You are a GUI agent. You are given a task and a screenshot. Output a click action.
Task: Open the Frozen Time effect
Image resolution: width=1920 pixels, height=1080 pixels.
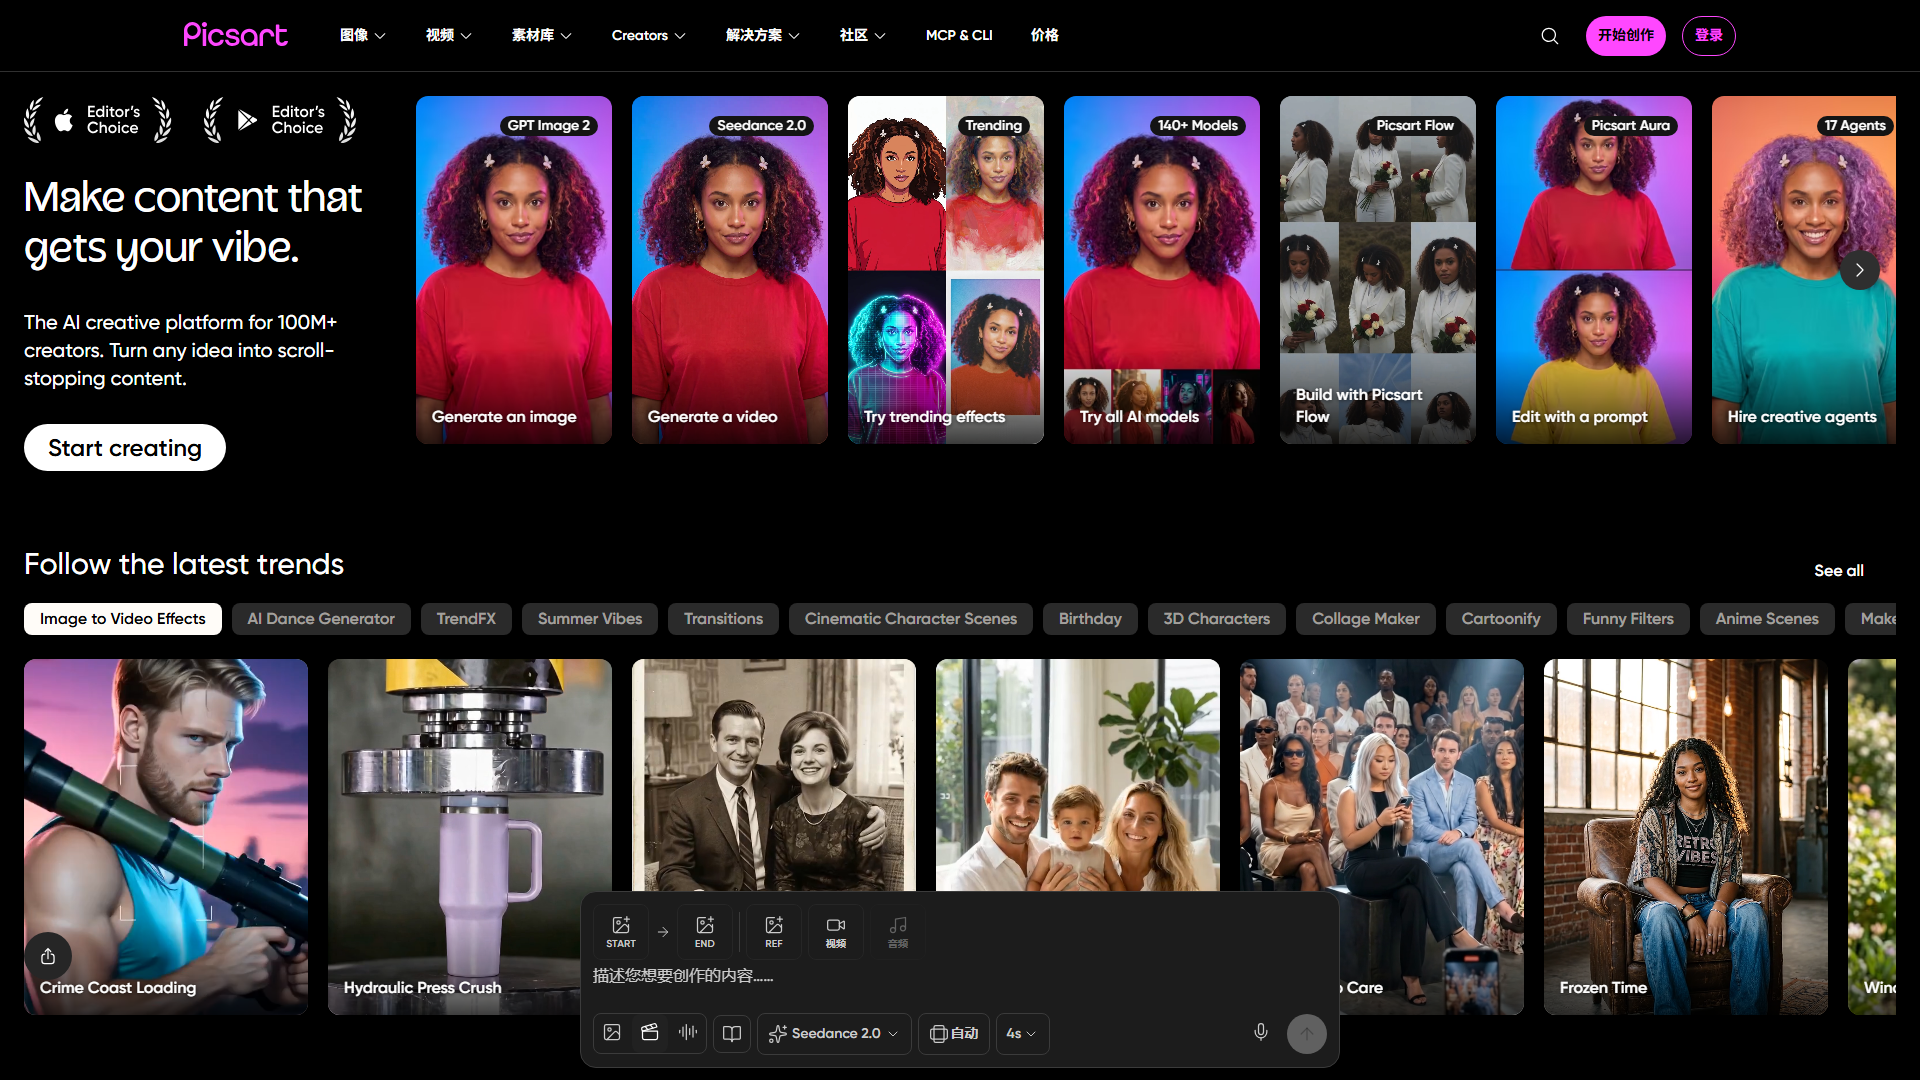tap(1686, 837)
